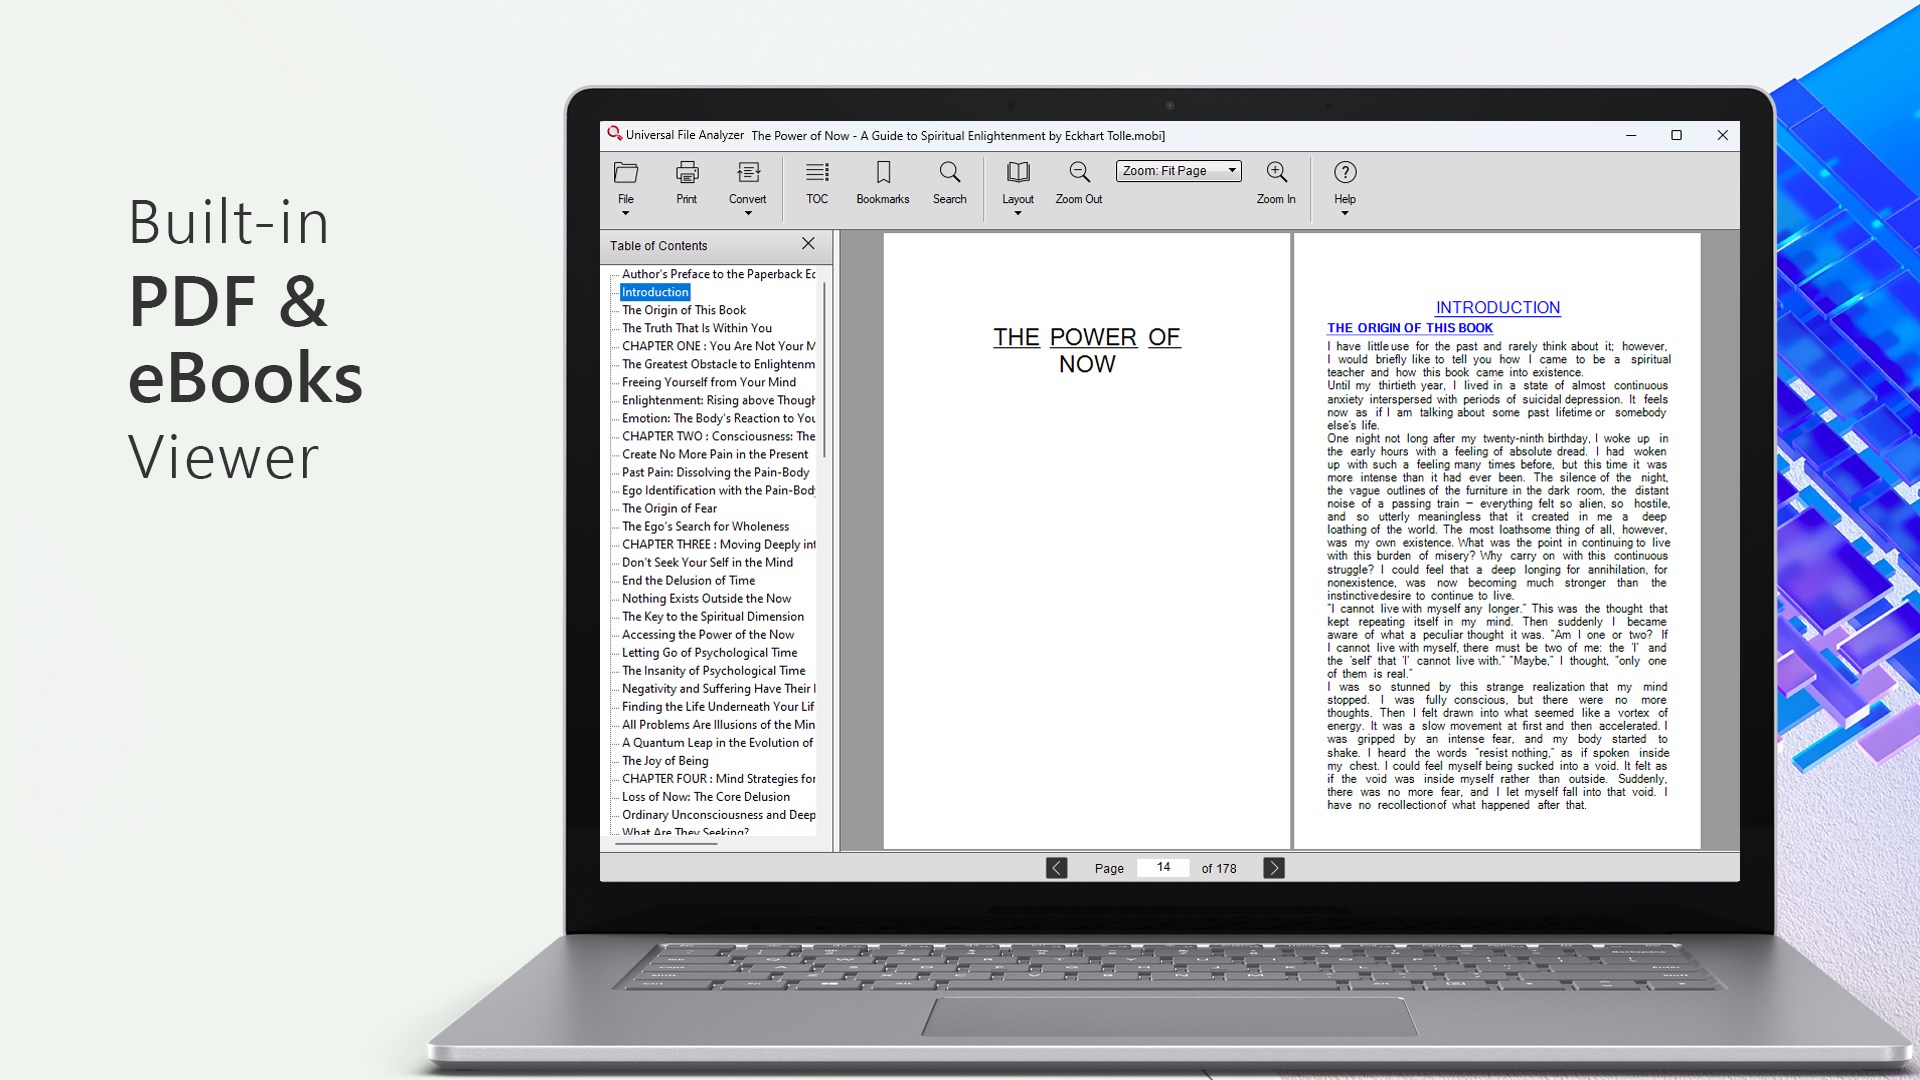Click the Zoom Out icon
1920x1080 pixels.
point(1079,173)
